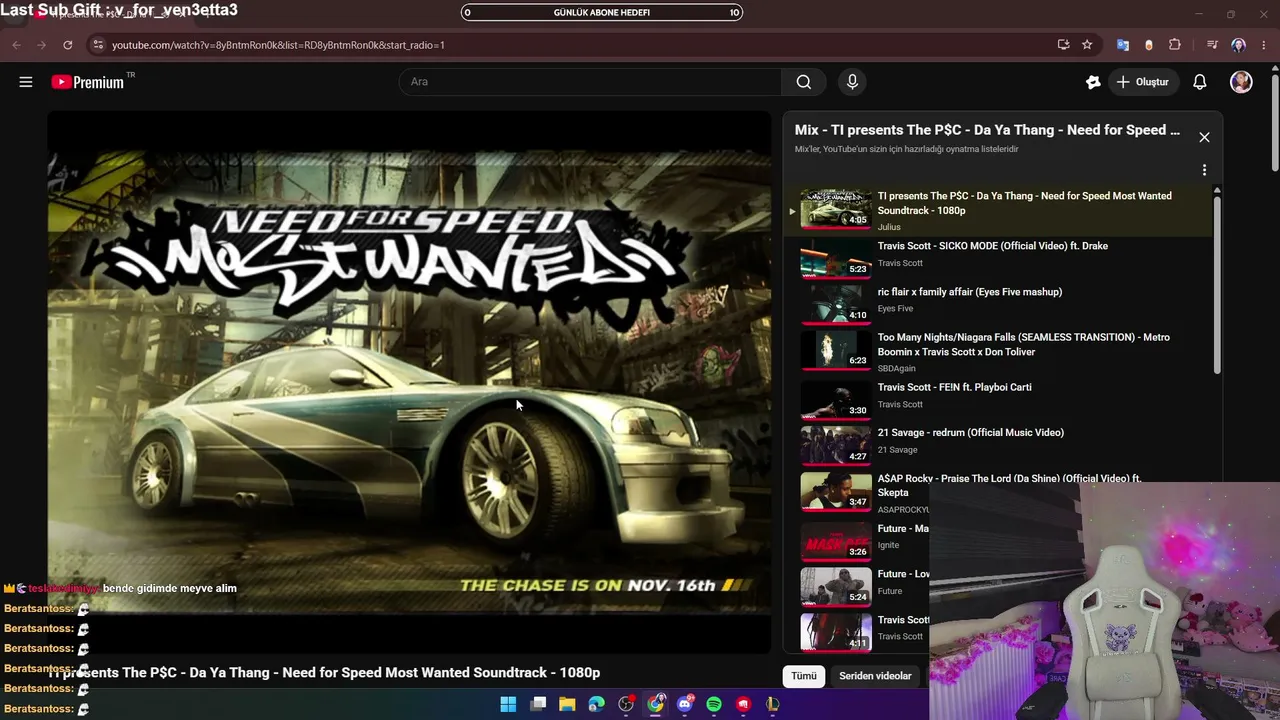Click the Da Ya Thang thumbnail marked 4:05

pyautogui.click(x=835, y=210)
